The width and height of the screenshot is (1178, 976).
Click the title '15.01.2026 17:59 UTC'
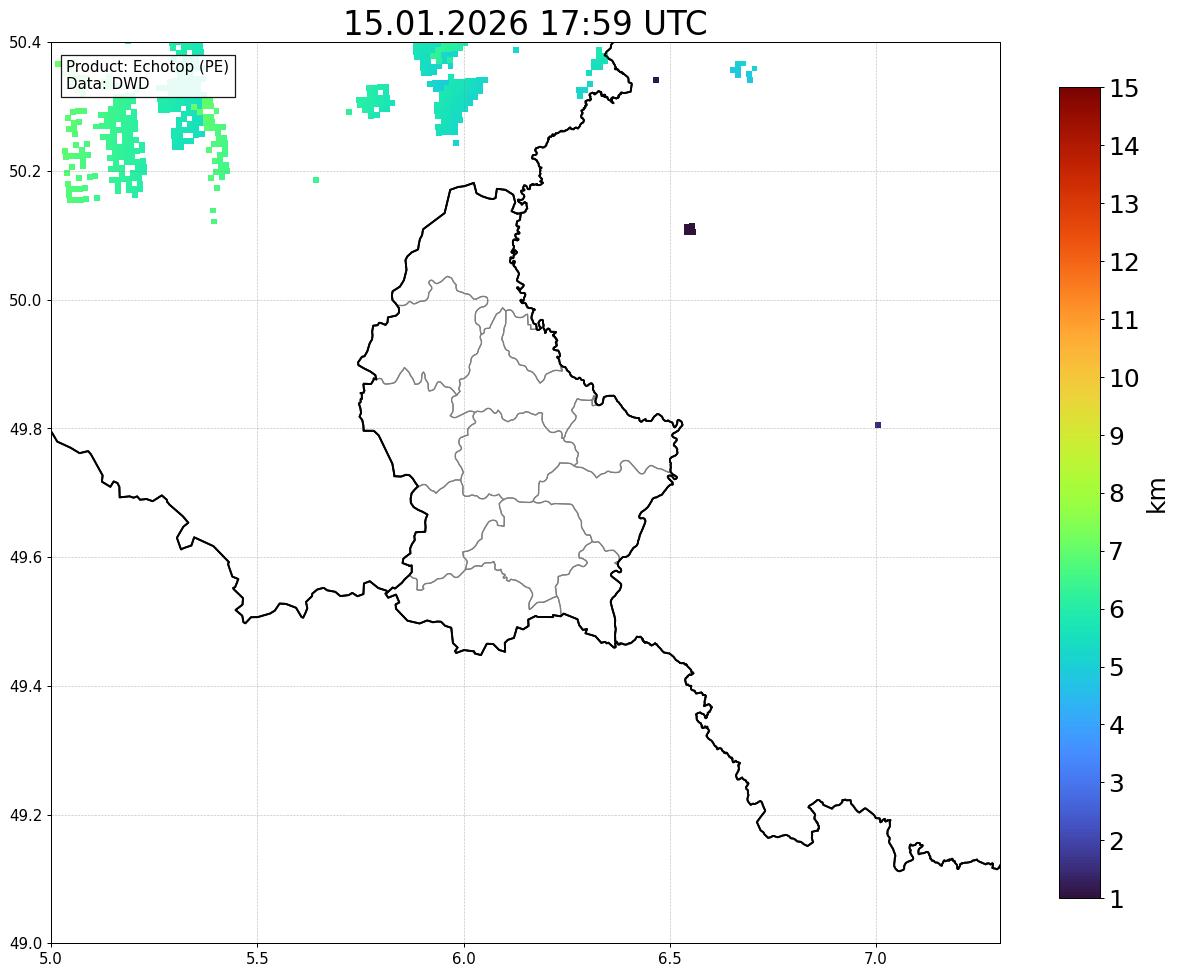click(525, 23)
